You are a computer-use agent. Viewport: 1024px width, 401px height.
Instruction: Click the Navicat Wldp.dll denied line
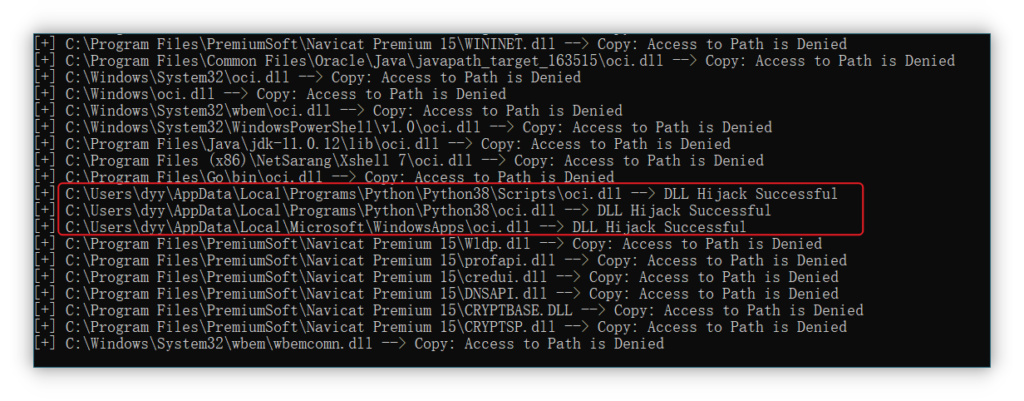coord(430,244)
